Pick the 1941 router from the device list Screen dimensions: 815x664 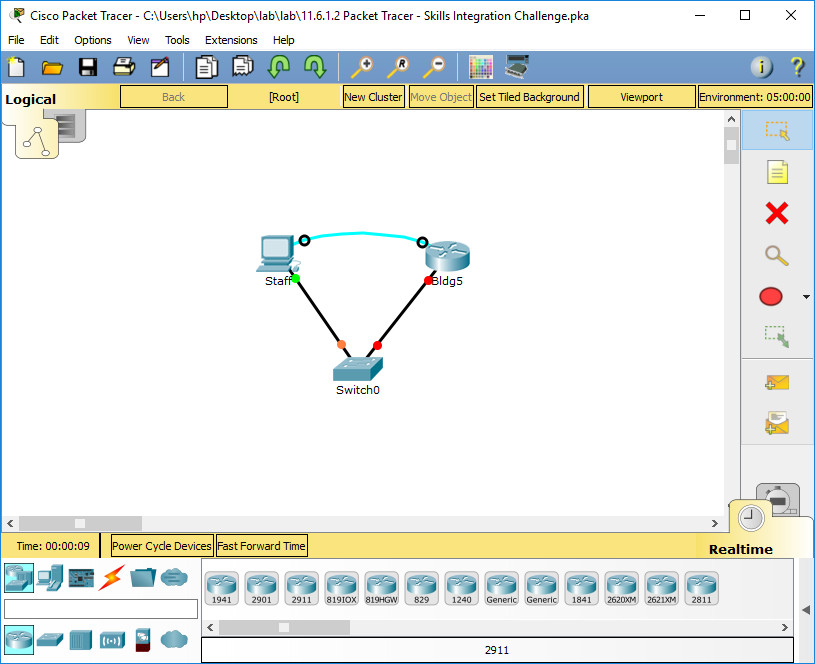(x=221, y=588)
